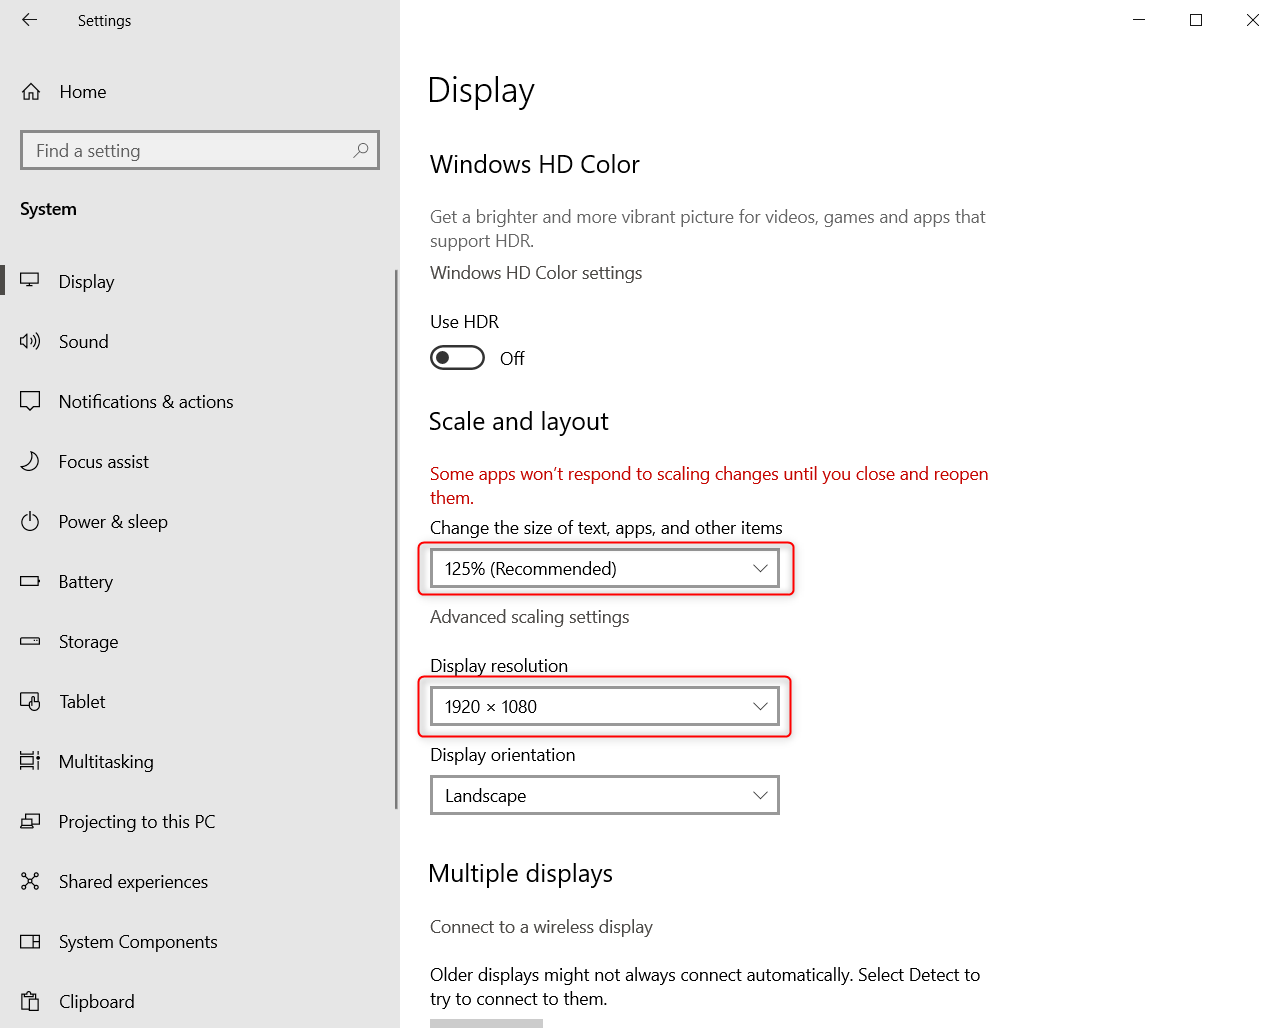This screenshot has height=1028, width=1282.
Task: Go back using the arrow at top left
Action: coord(29,20)
